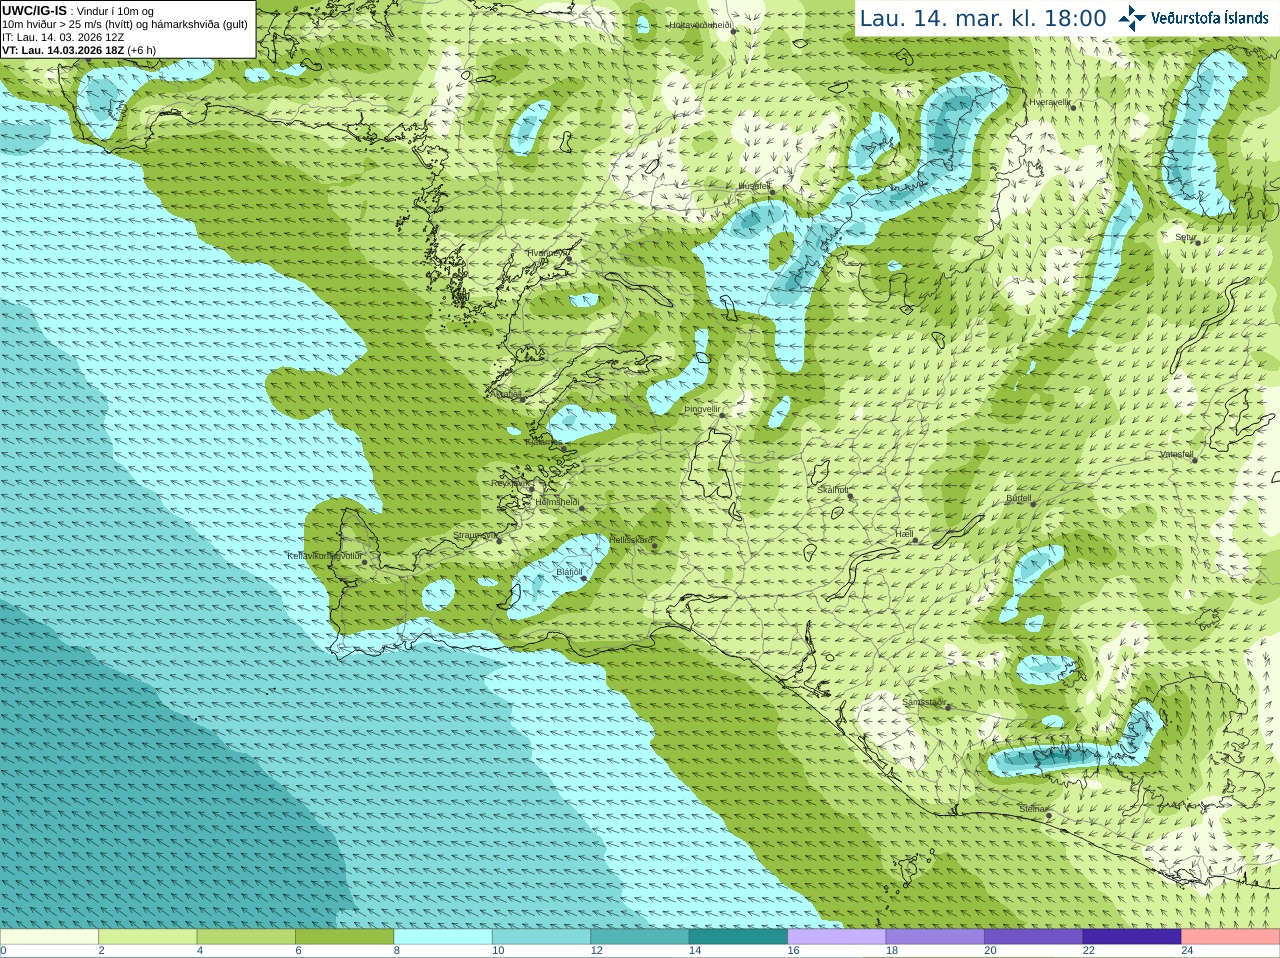Click the legend value '16' label

coord(793,951)
